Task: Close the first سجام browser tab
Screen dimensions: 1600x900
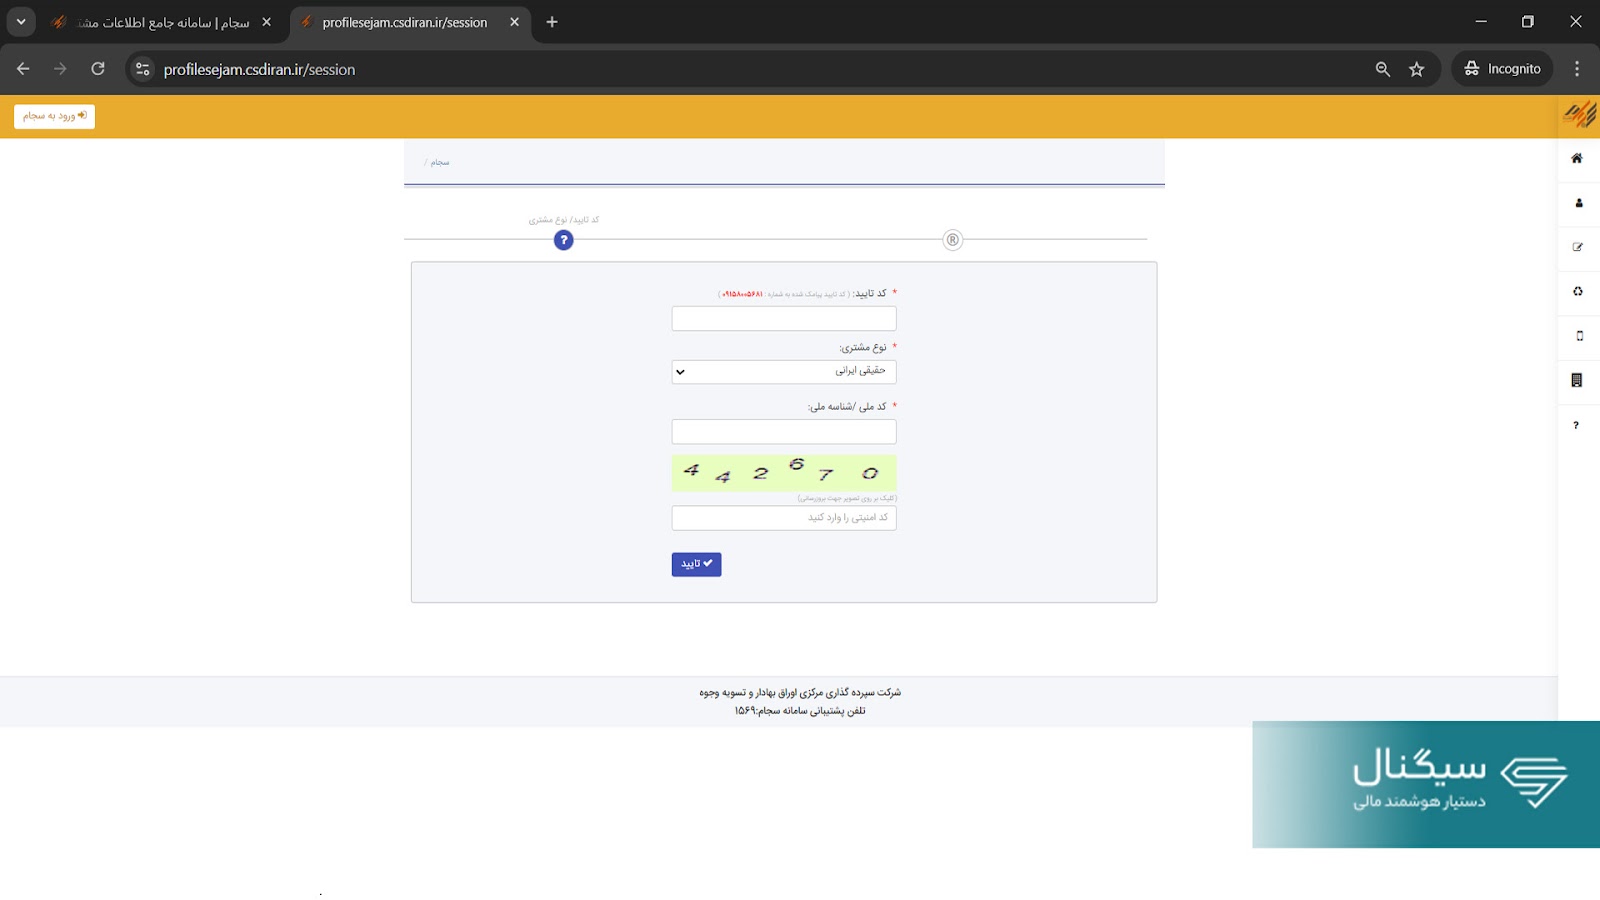Action: [266, 22]
